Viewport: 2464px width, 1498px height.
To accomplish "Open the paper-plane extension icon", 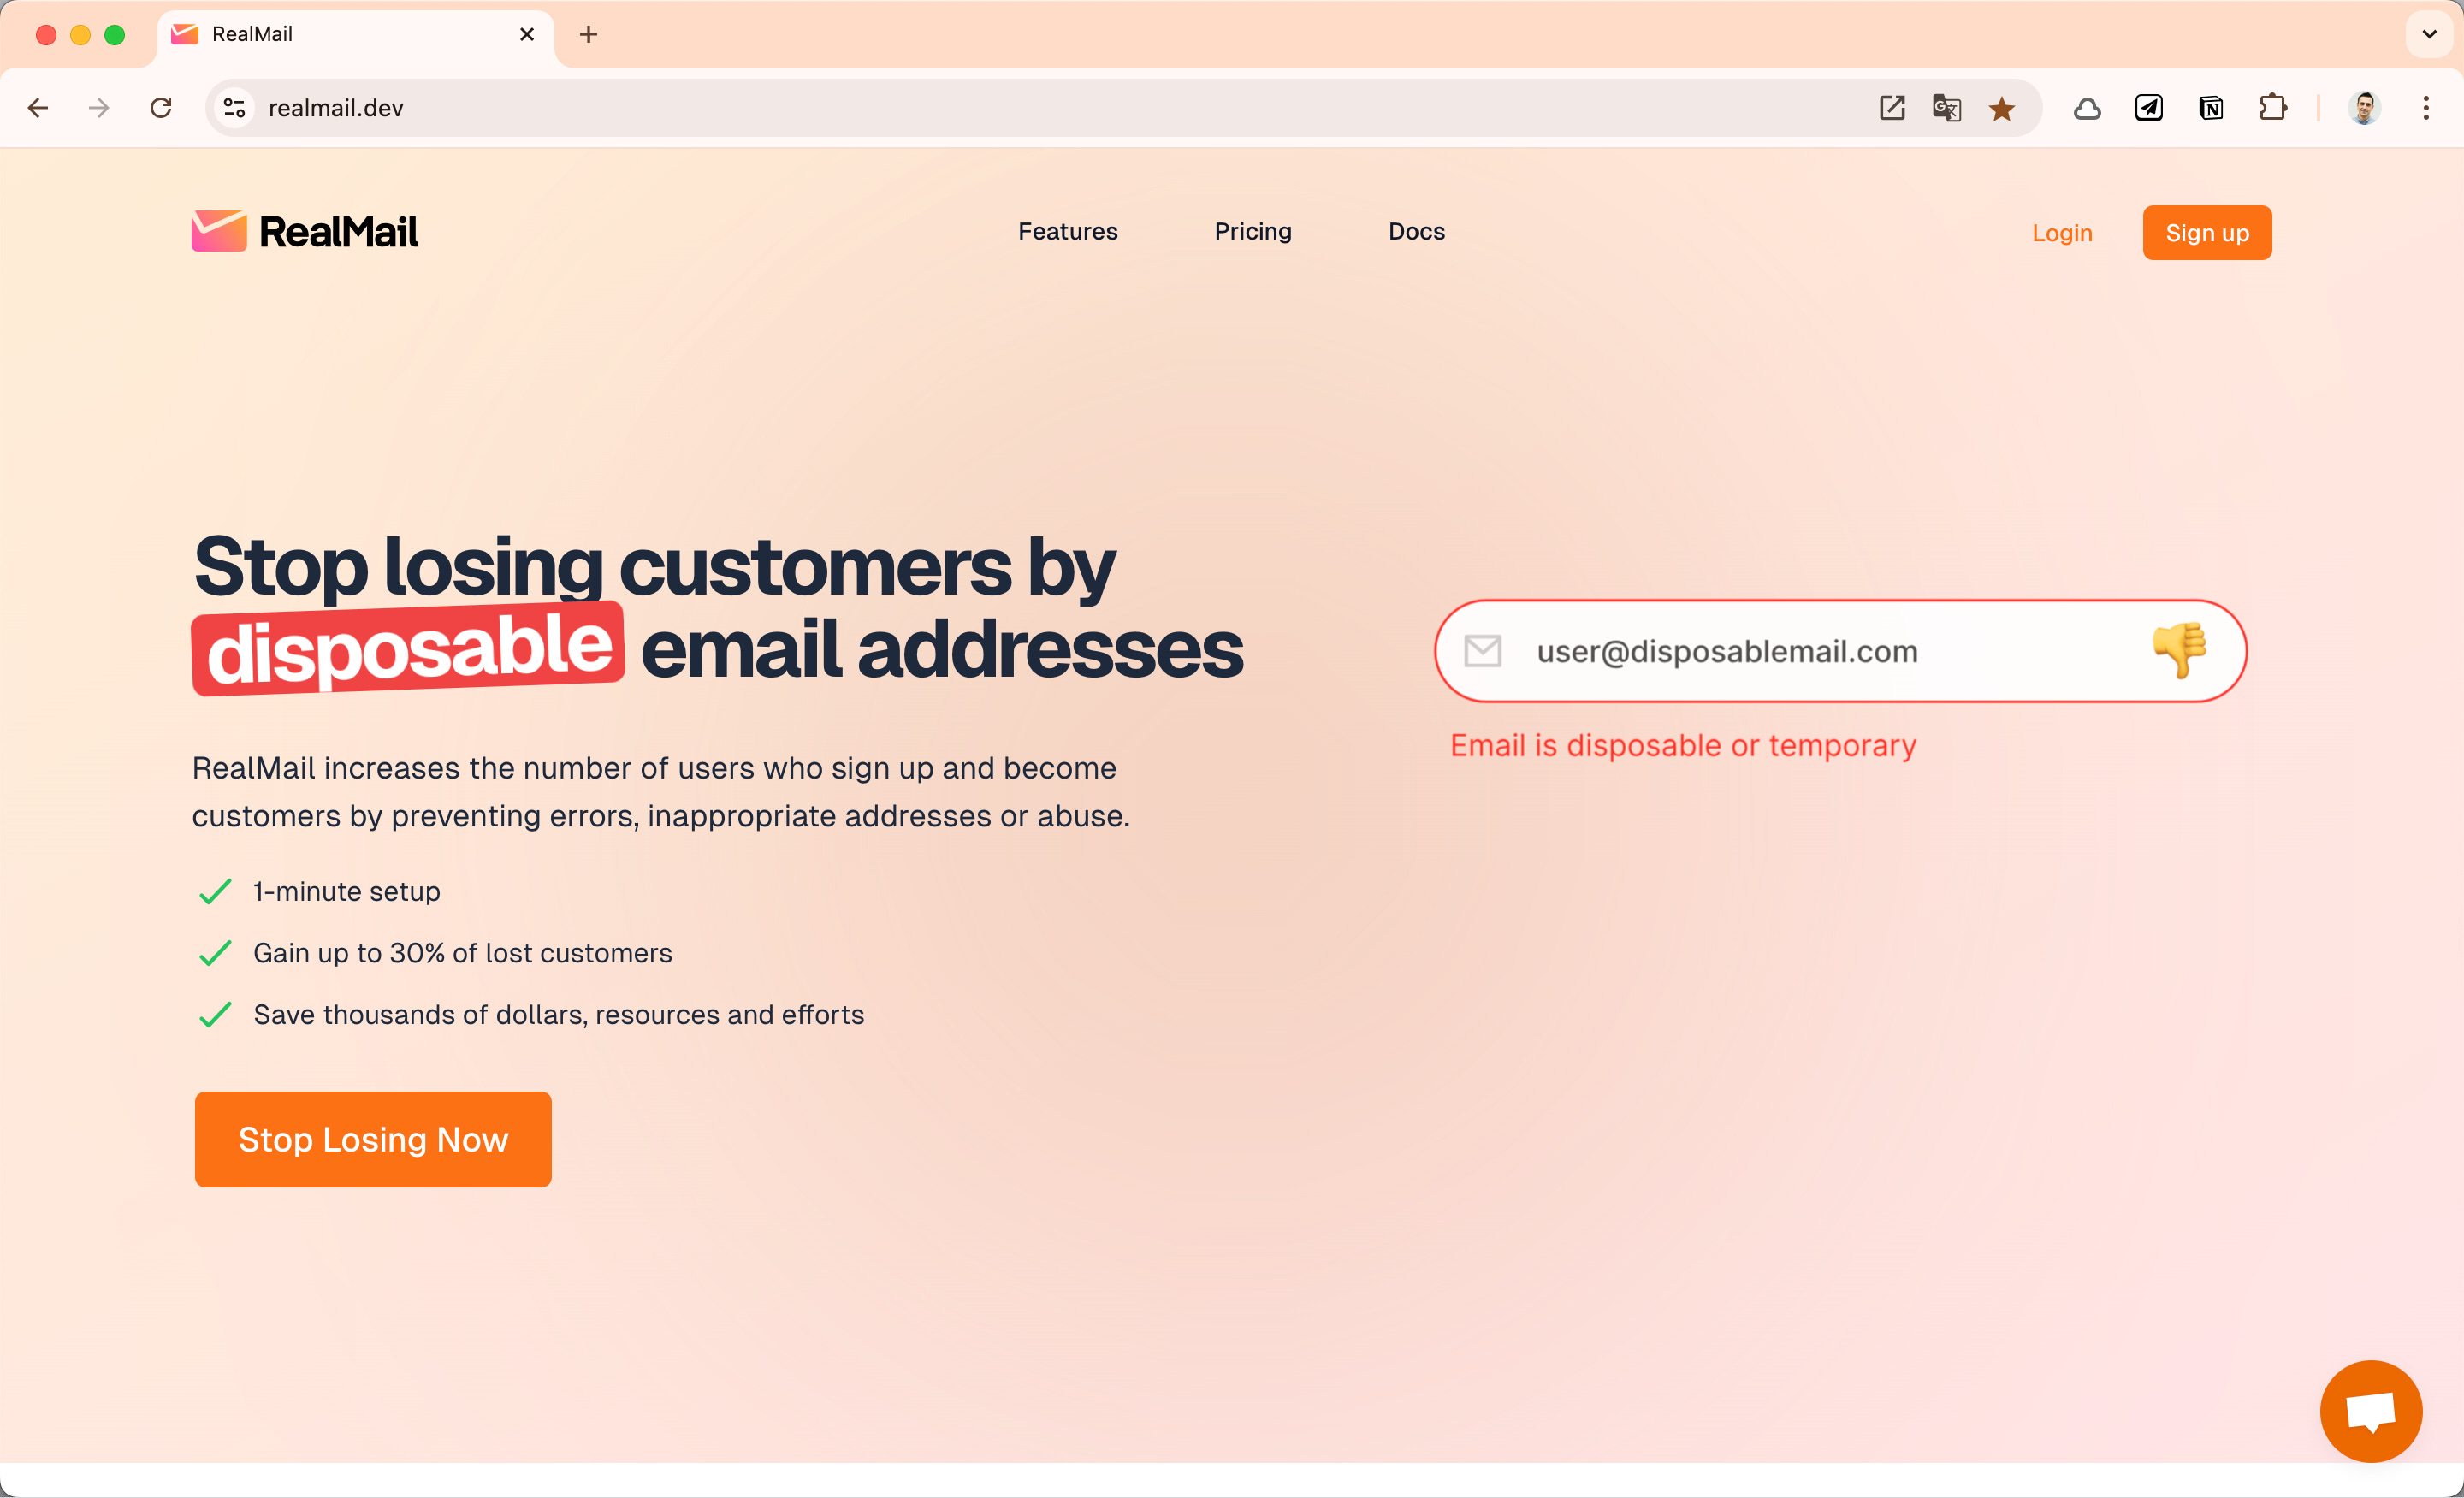I will (x=2149, y=108).
